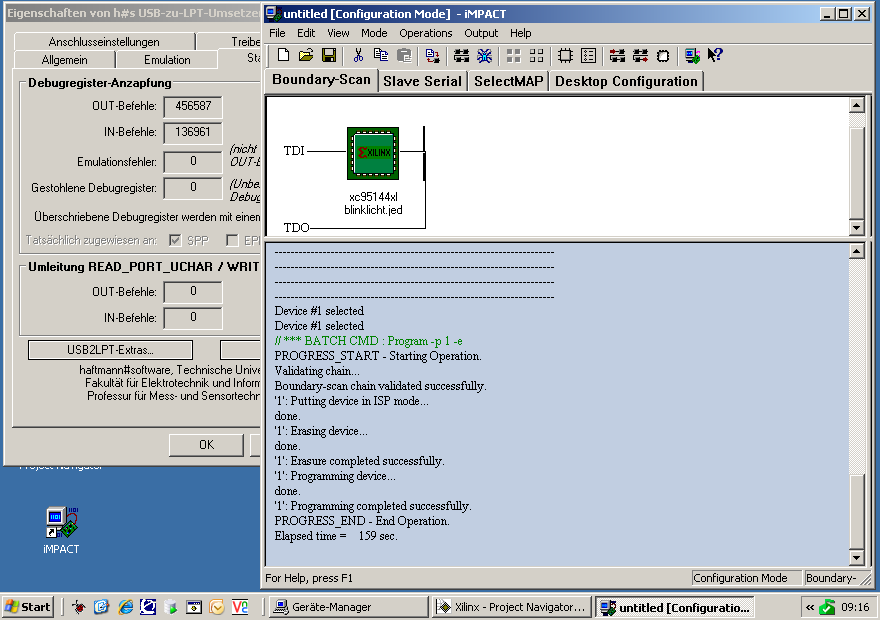Viewport: 880px width, 620px height.
Task: Switch to Xilinx Project Navigator taskbar window
Action: click(512, 607)
